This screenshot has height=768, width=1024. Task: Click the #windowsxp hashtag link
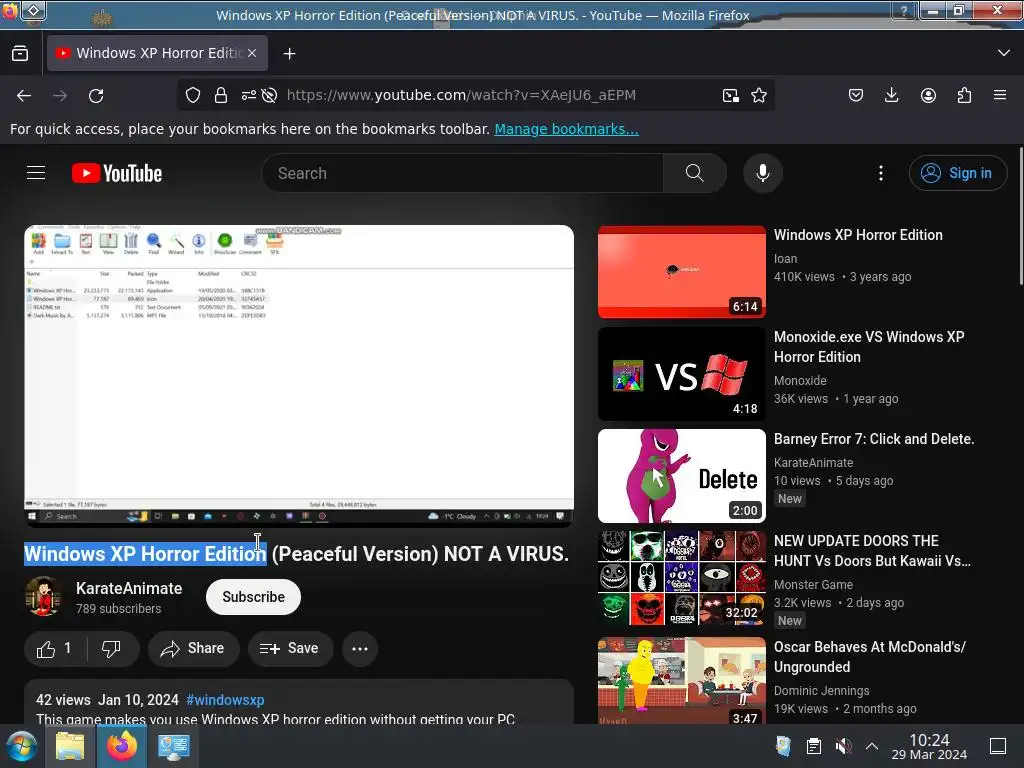click(x=225, y=700)
